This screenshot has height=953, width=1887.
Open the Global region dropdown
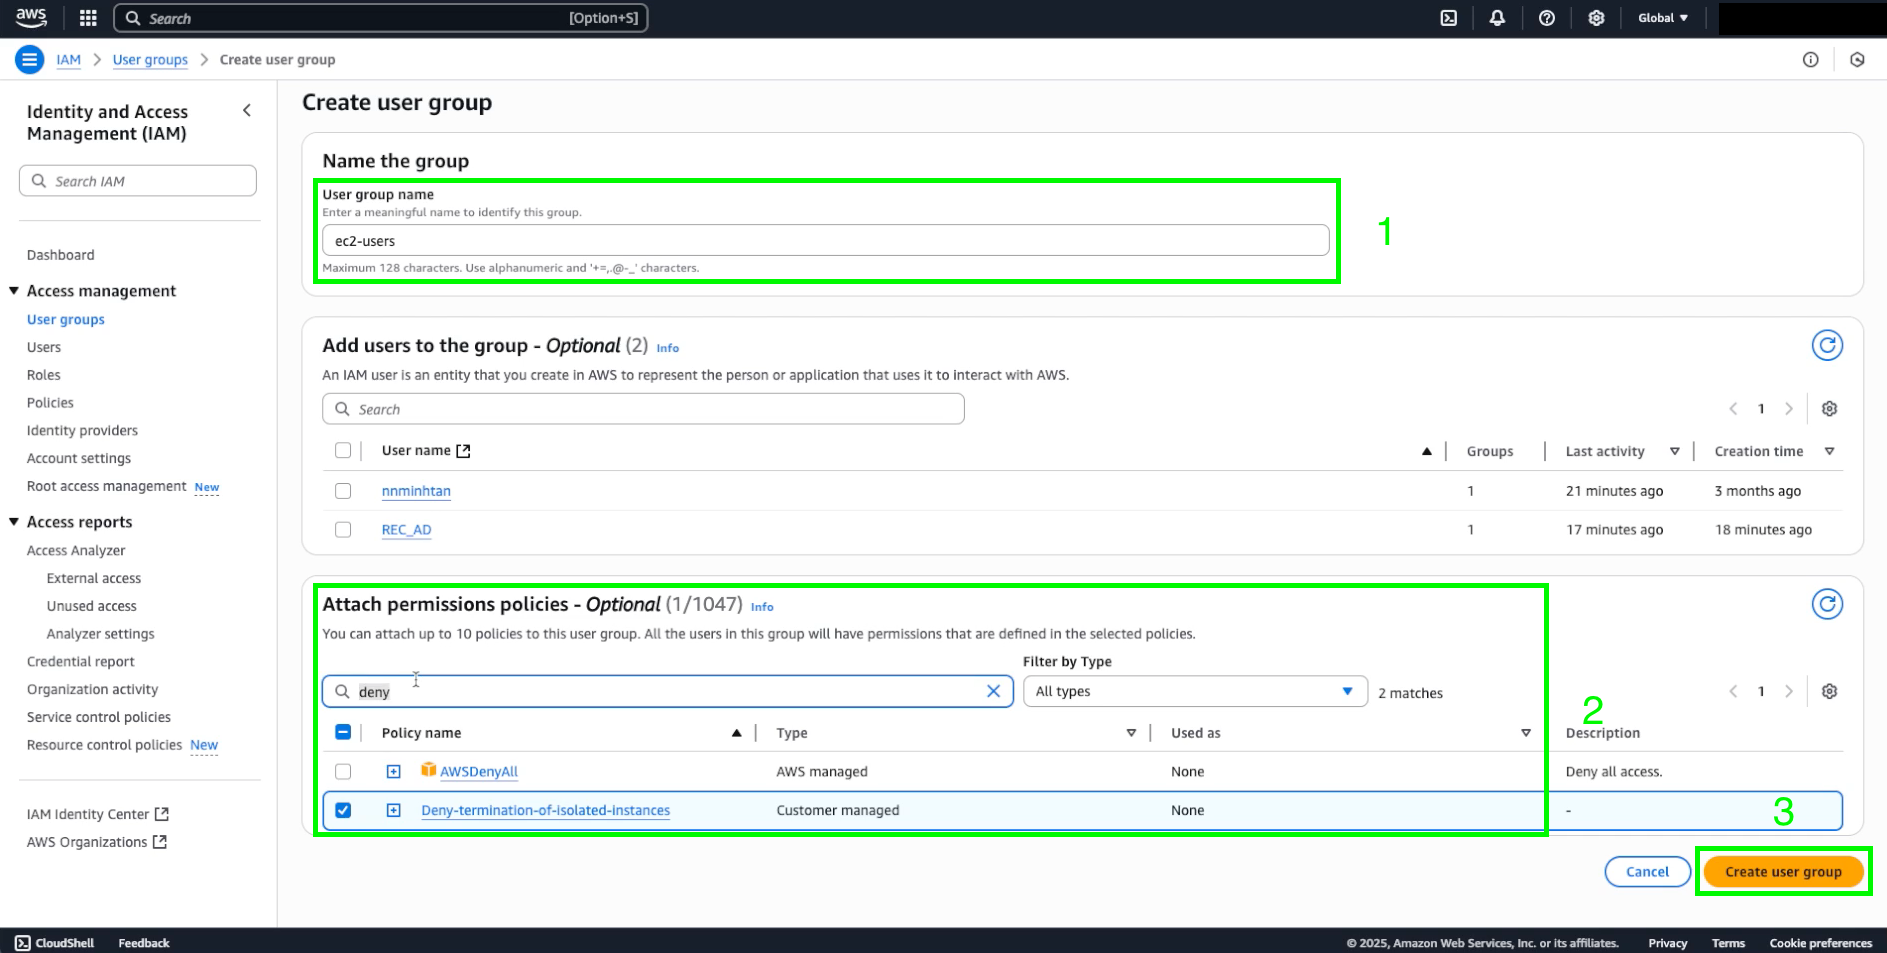[1663, 18]
